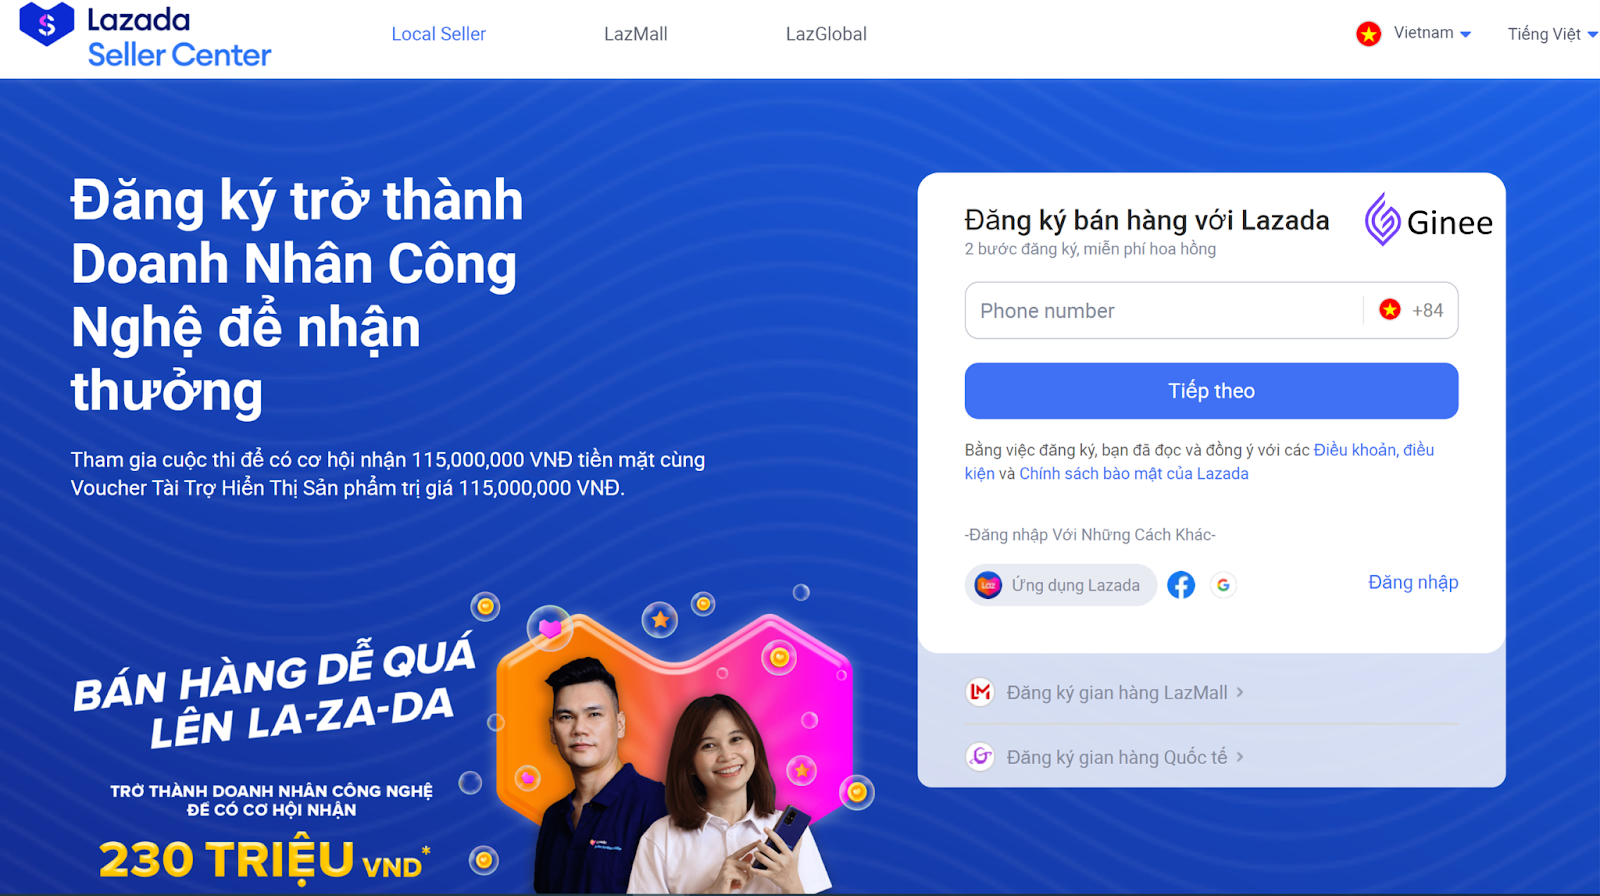Expand Đăng ký gian hàng LazMall chevron
Image resolution: width=1600 pixels, height=896 pixels.
[1240, 692]
